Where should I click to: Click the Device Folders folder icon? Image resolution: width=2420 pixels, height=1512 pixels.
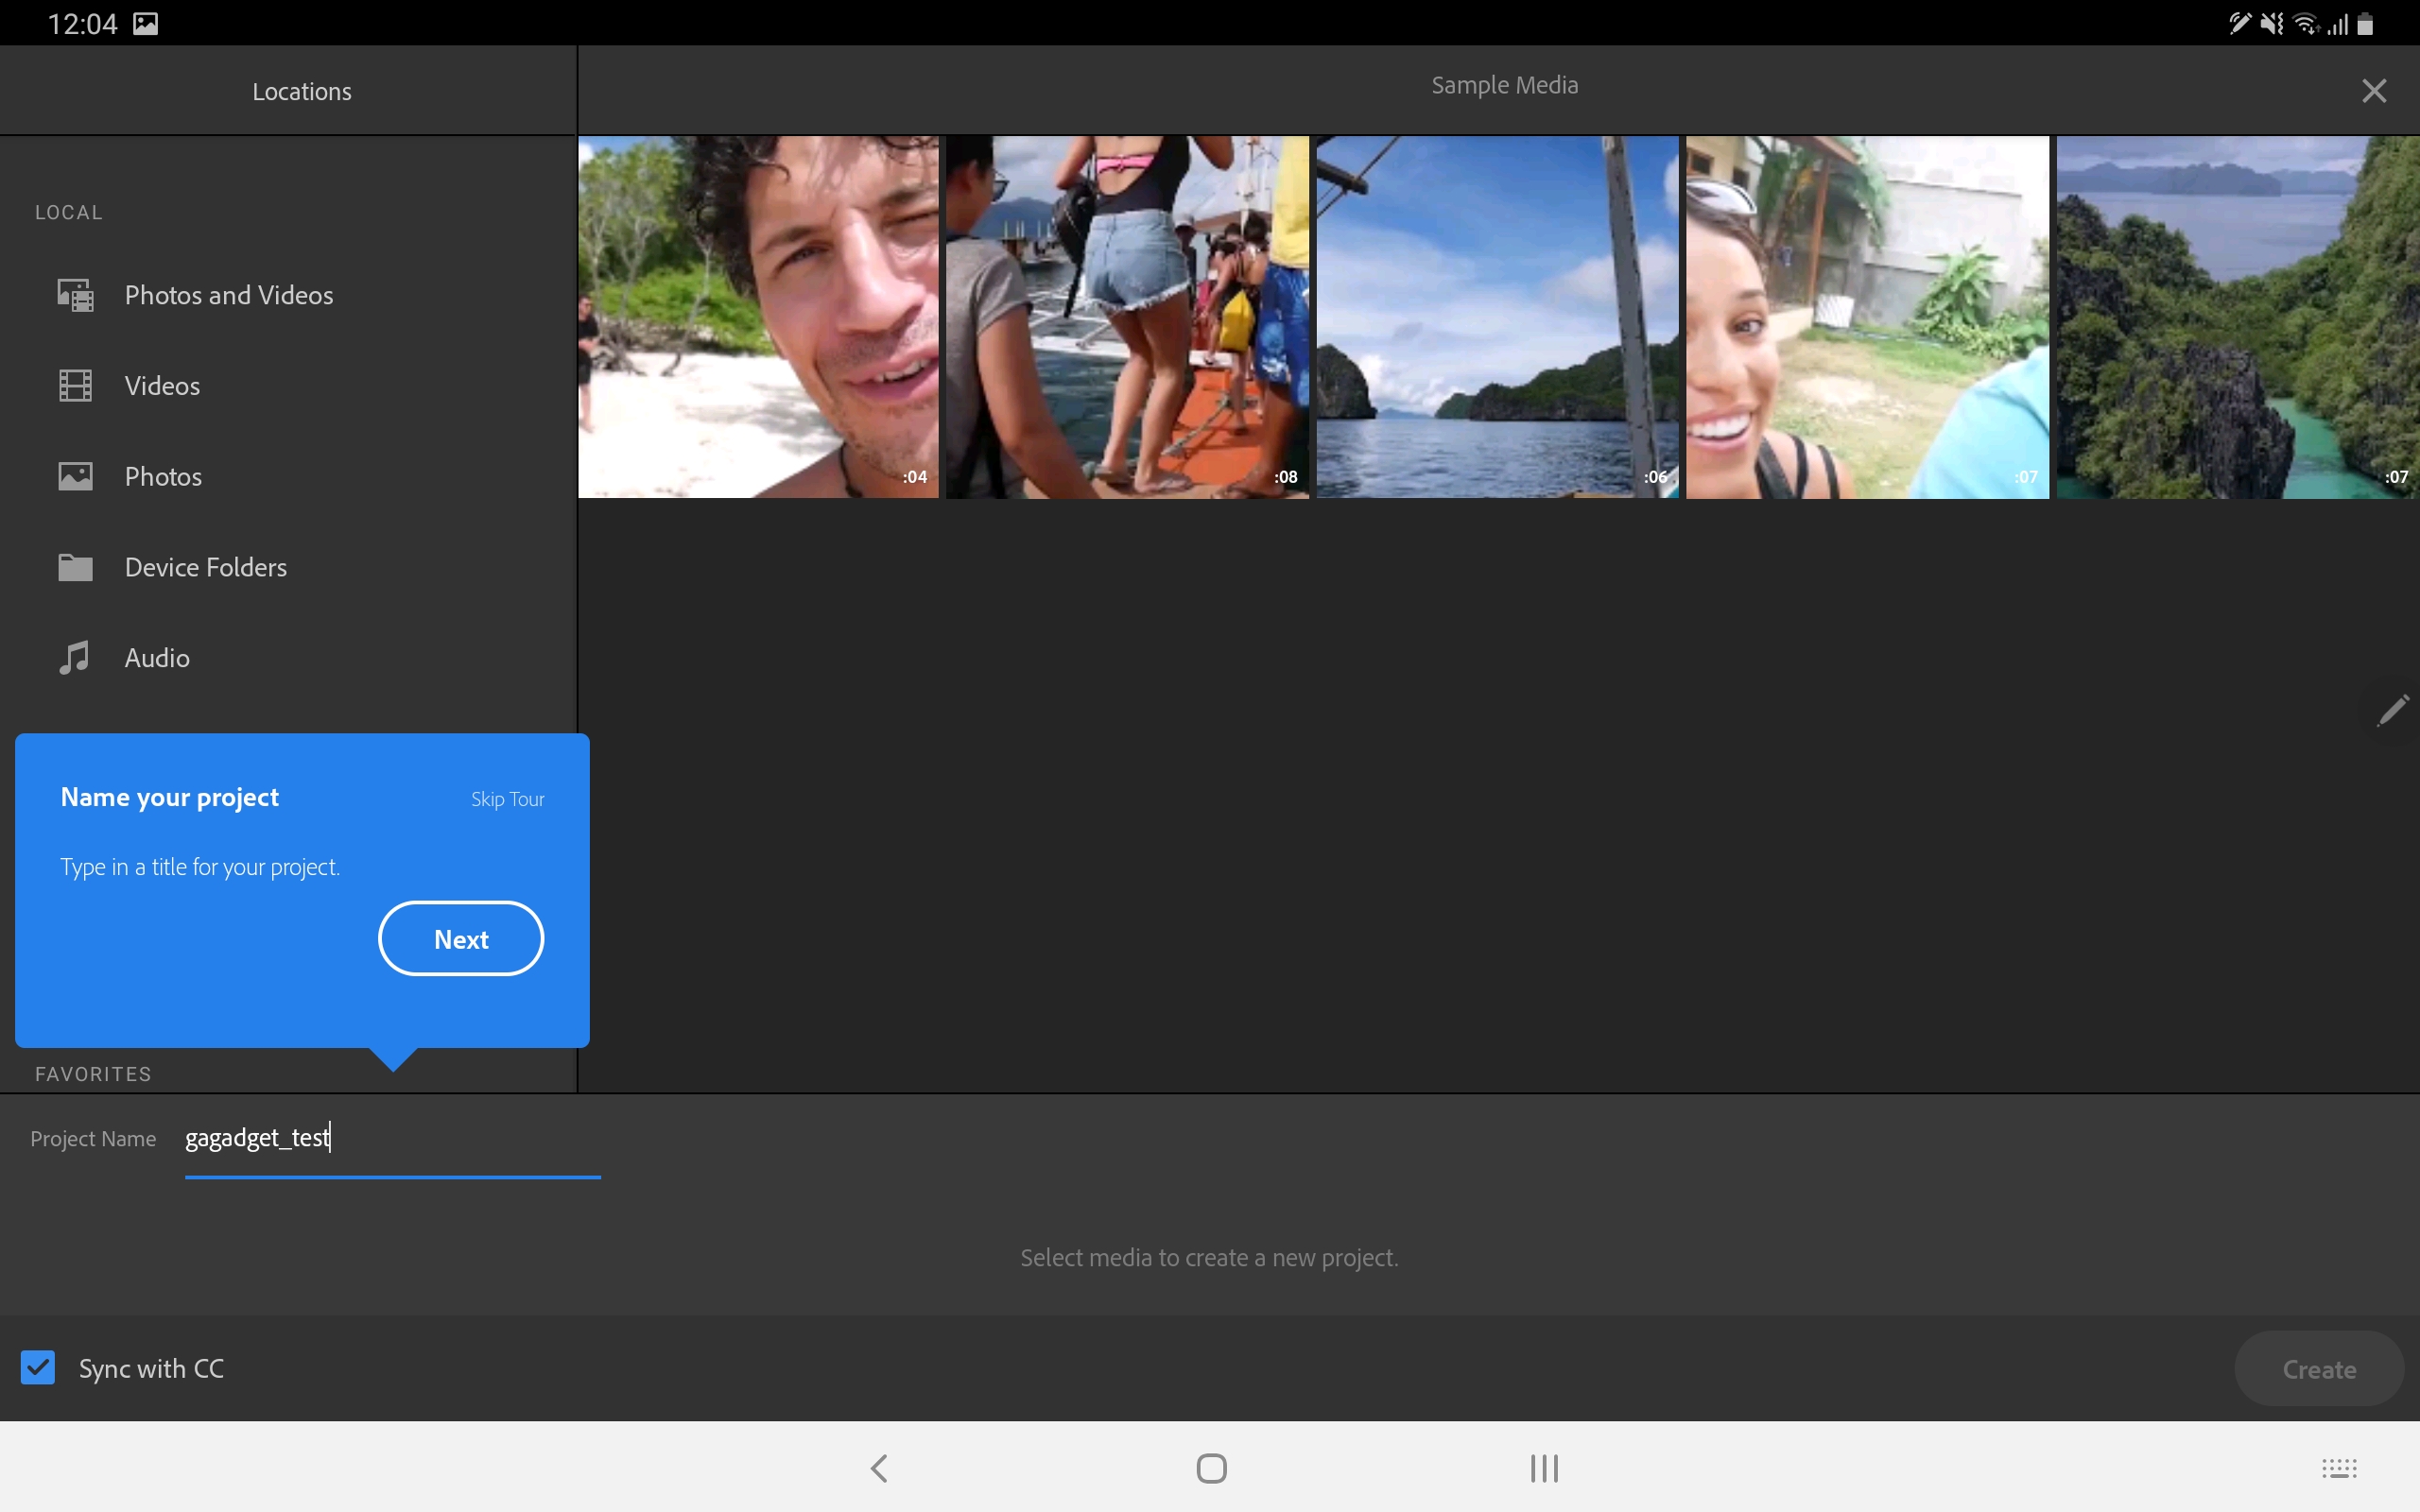pos(75,567)
